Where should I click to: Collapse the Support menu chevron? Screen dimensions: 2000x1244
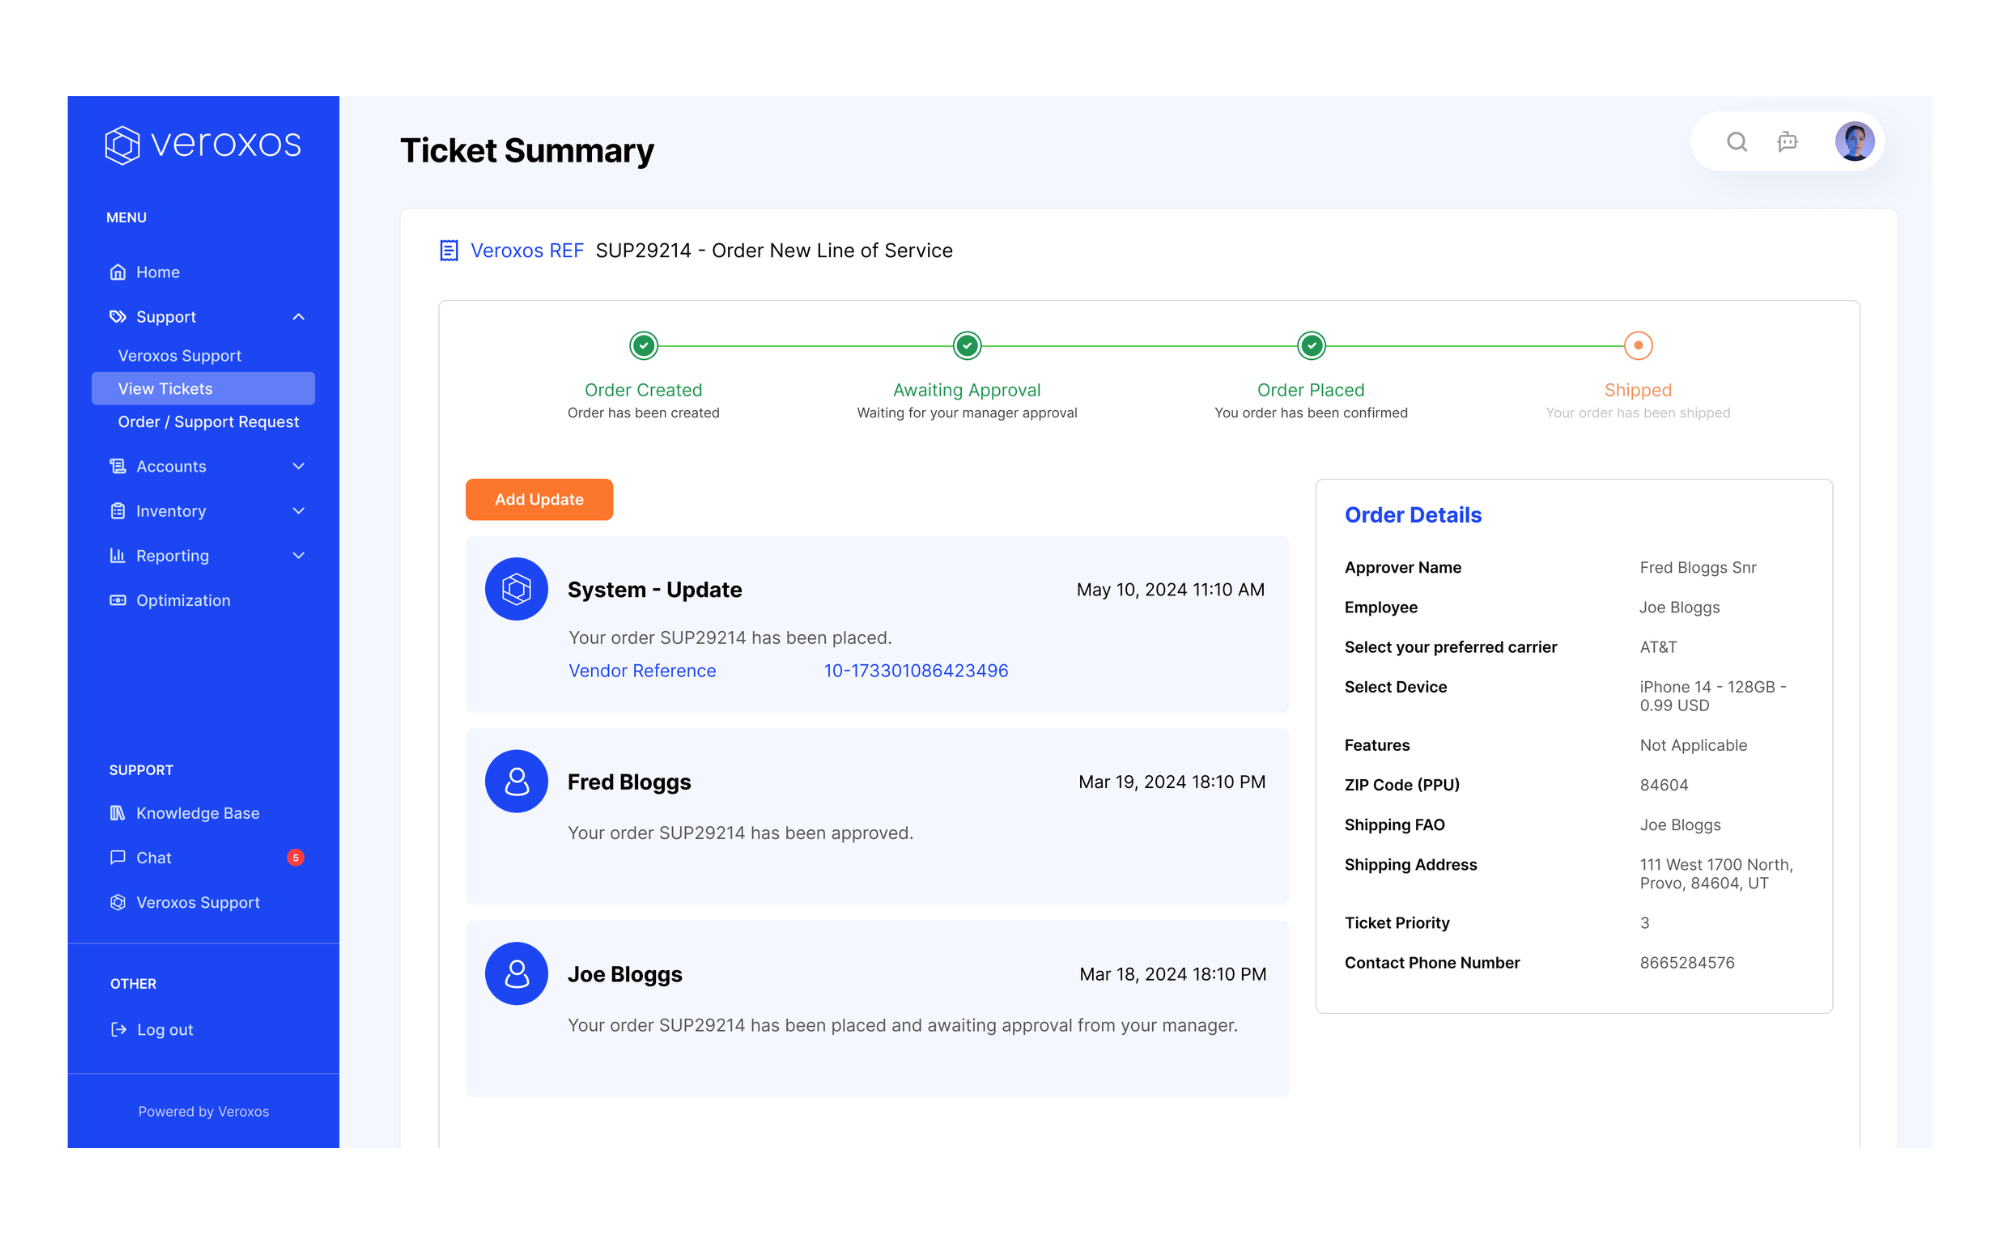click(x=298, y=317)
